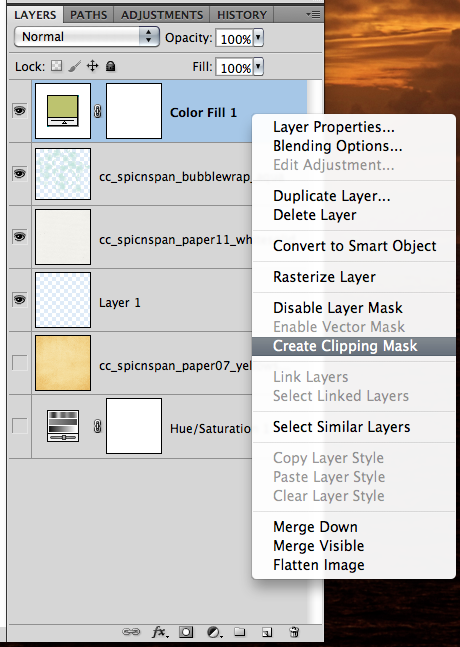Open the Fill percentage dropdown arrow
The width and height of the screenshot is (460, 647).
[258, 67]
